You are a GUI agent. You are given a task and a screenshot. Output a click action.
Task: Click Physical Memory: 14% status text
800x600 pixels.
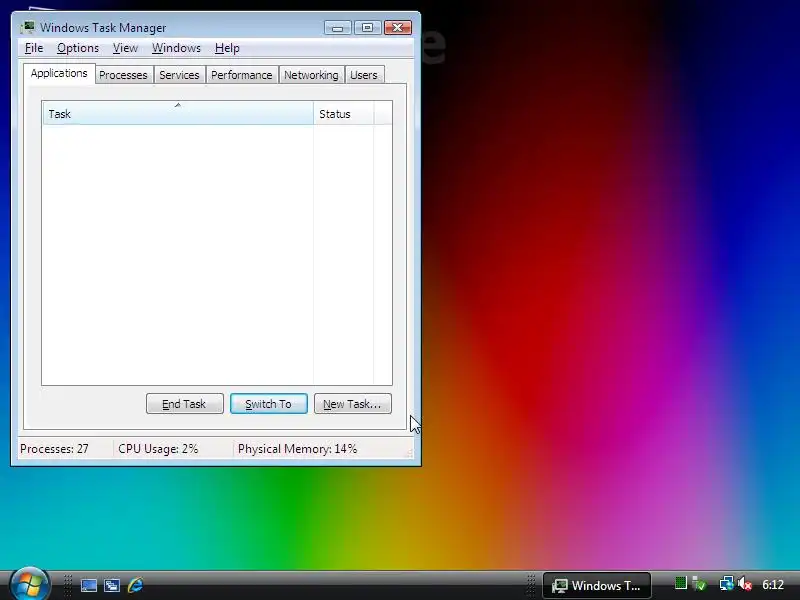(x=297, y=449)
